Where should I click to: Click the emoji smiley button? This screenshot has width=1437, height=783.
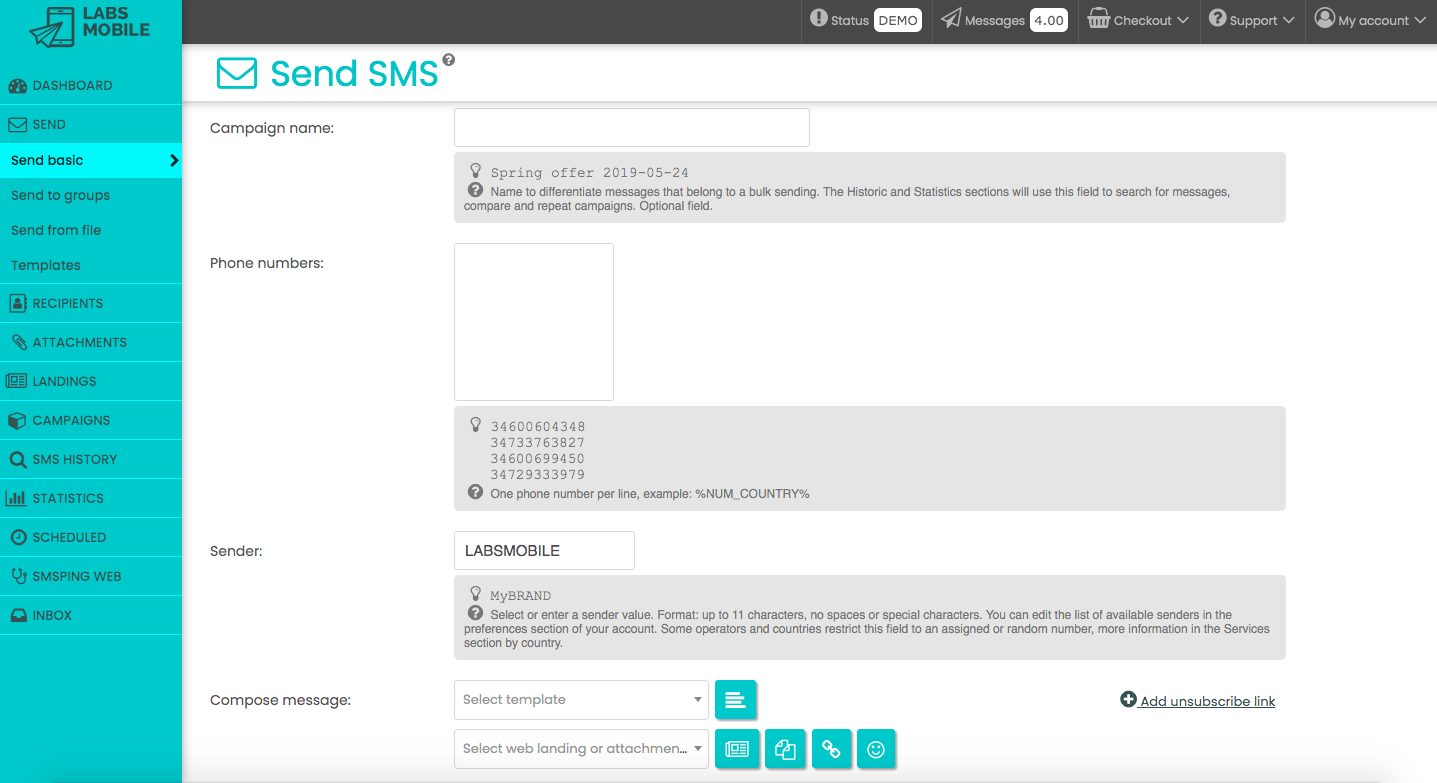point(876,749)
